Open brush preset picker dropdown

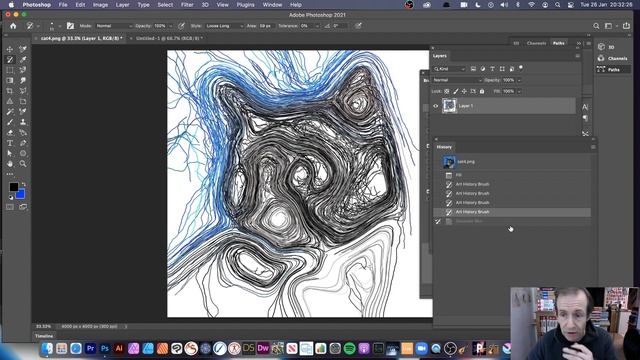(59, 26)
